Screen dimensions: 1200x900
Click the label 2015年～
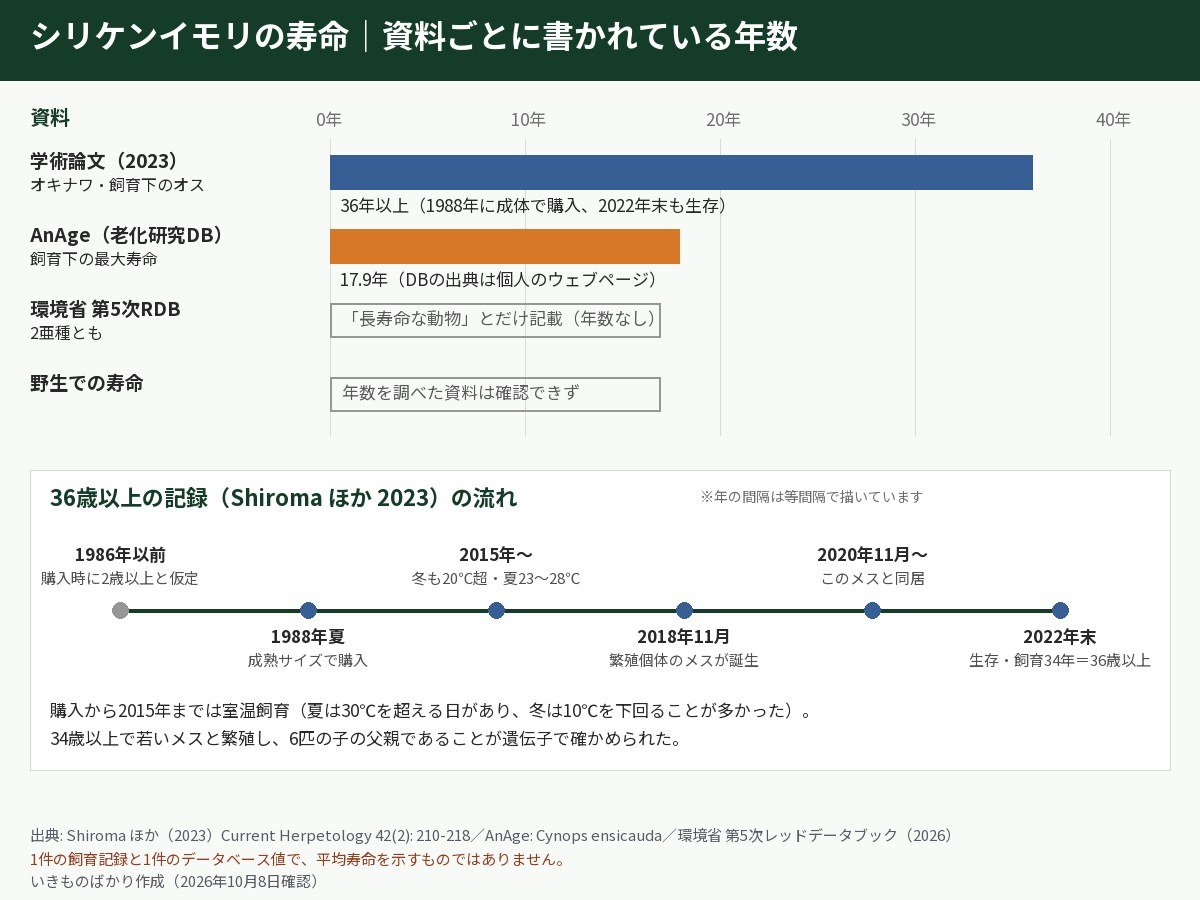pyautogui.click(x=496, y=555)
